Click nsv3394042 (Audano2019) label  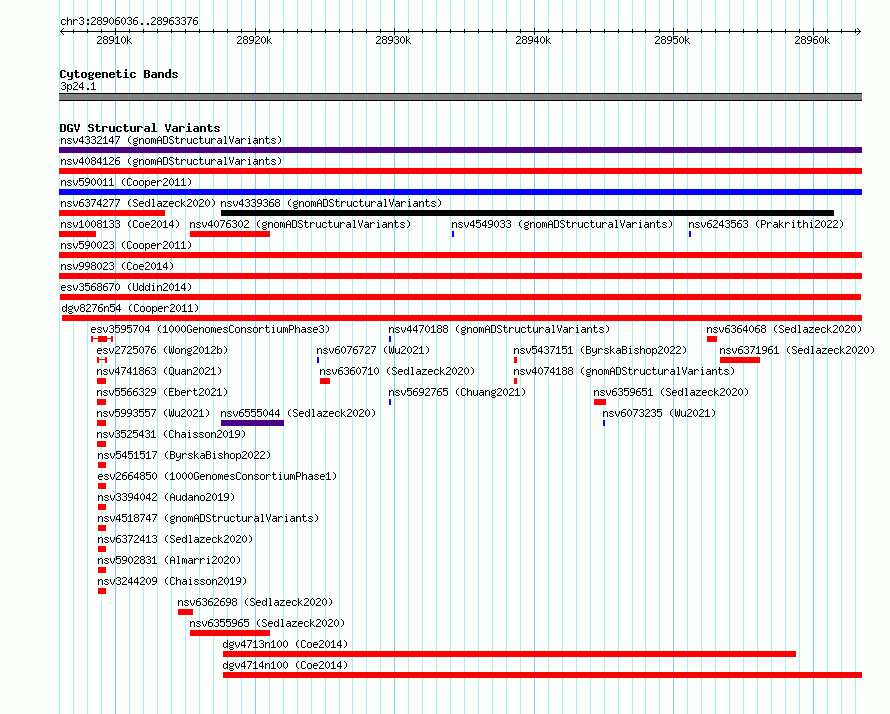pos(166,497)
